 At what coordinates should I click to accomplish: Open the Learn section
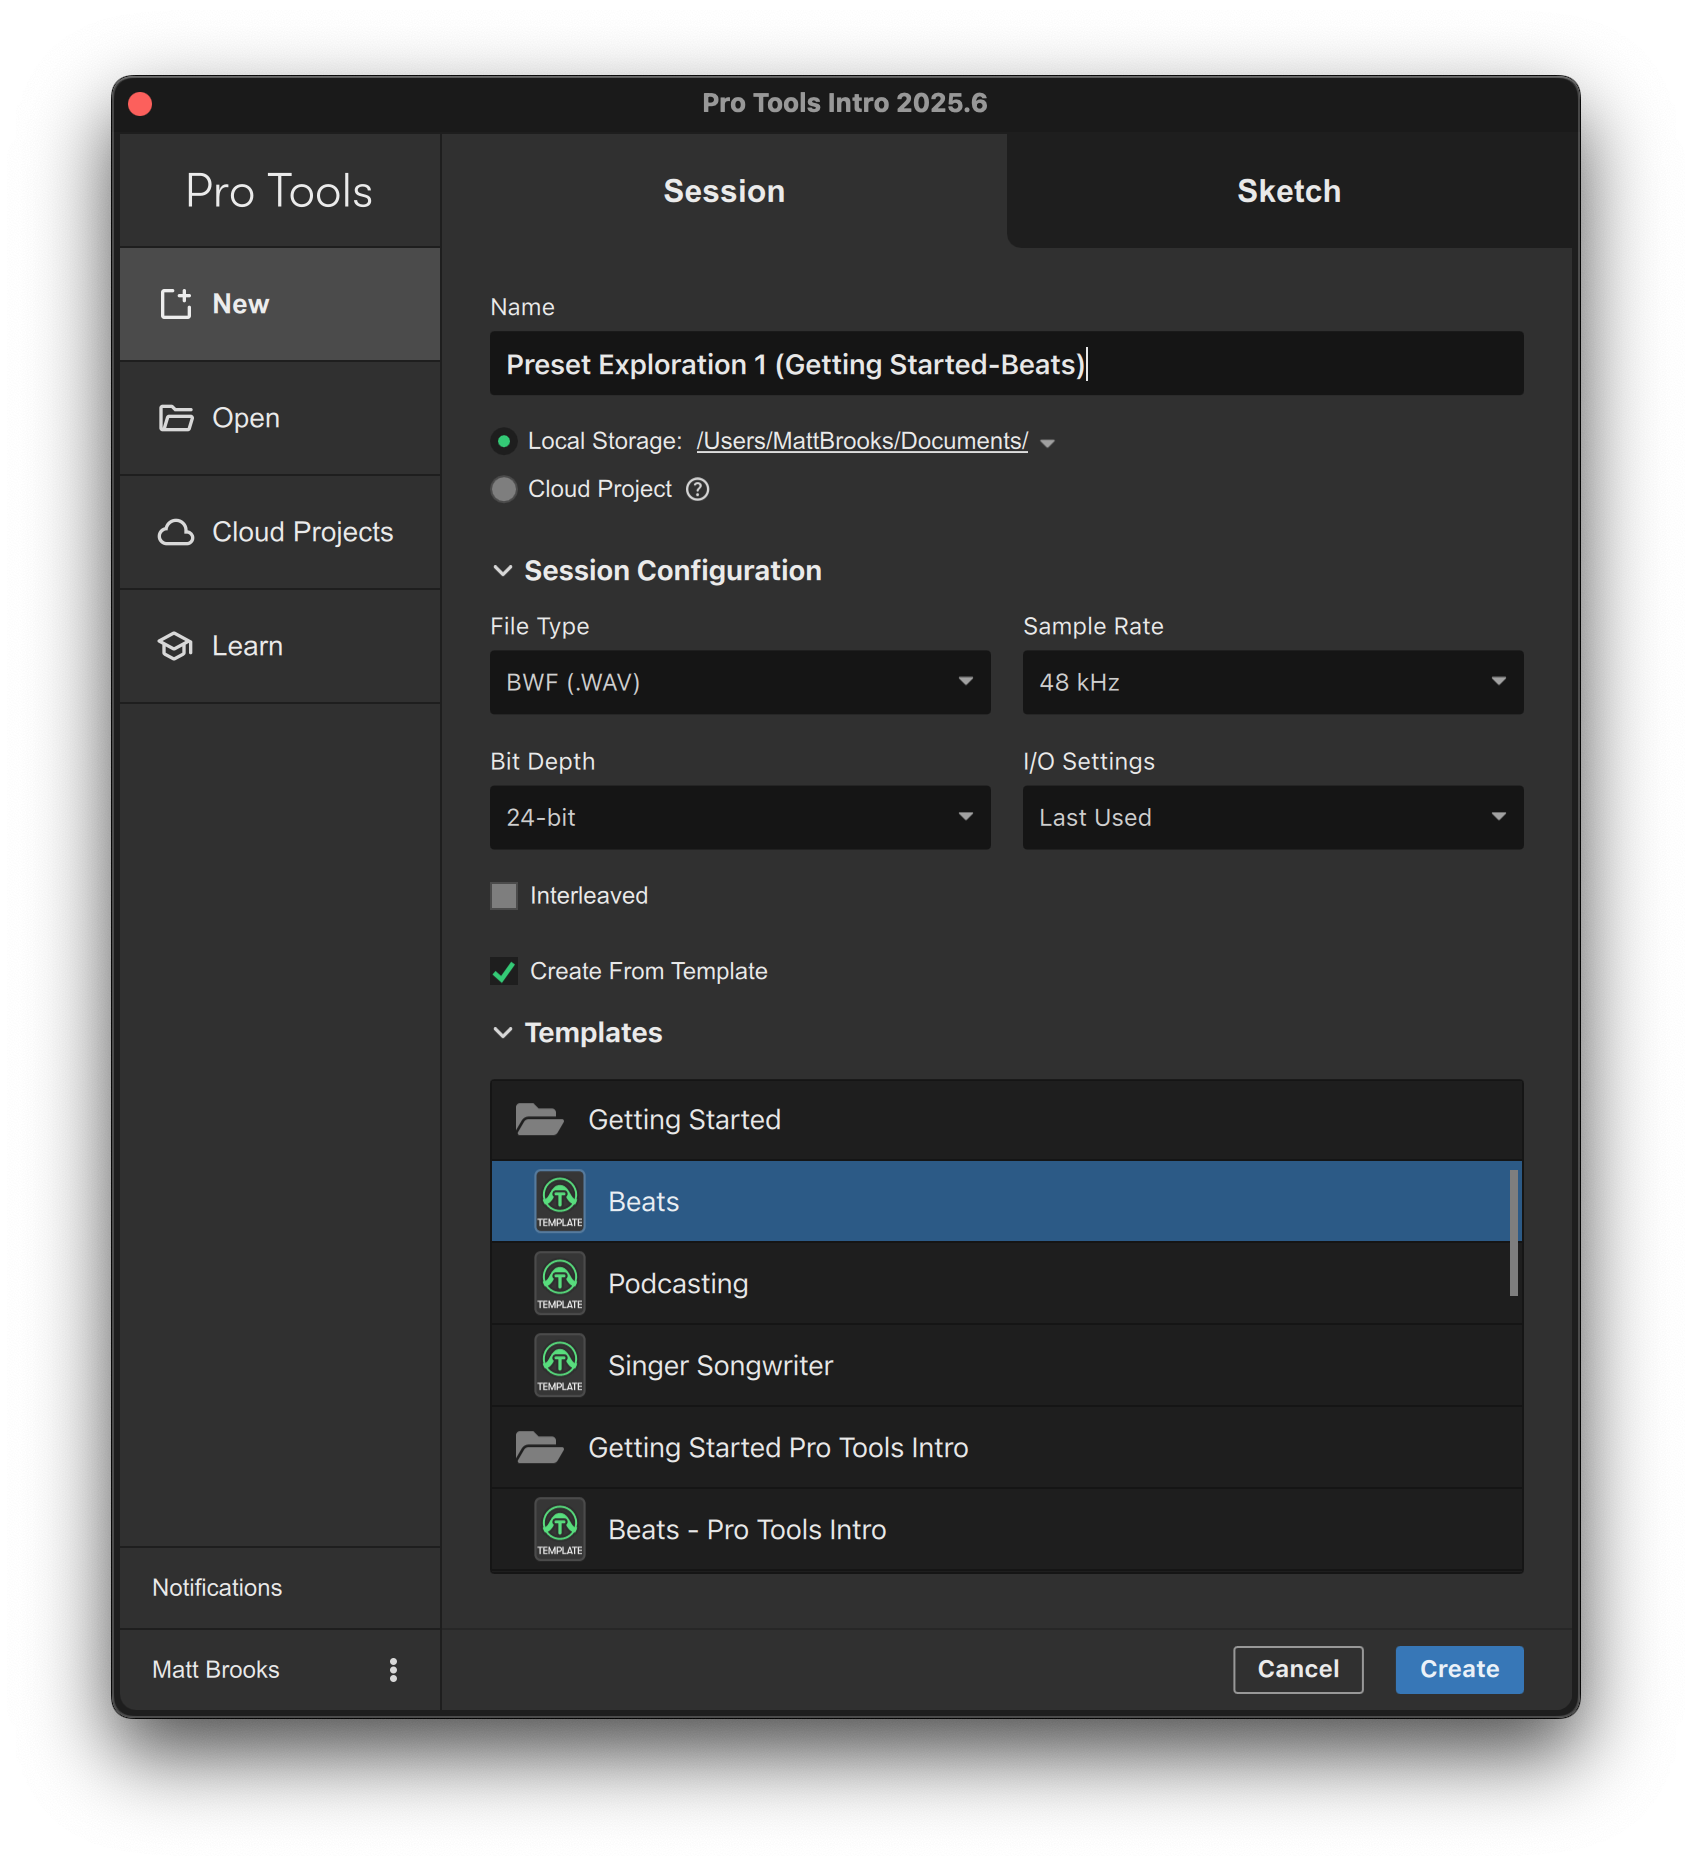coord(280,646)
